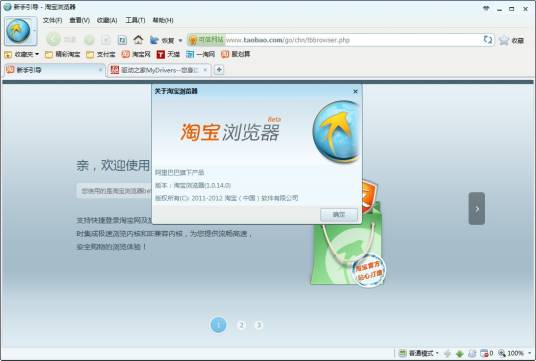Close the 新手引导 tab
The height and width of the screenshot is (361, 536).
click(100, 70)
